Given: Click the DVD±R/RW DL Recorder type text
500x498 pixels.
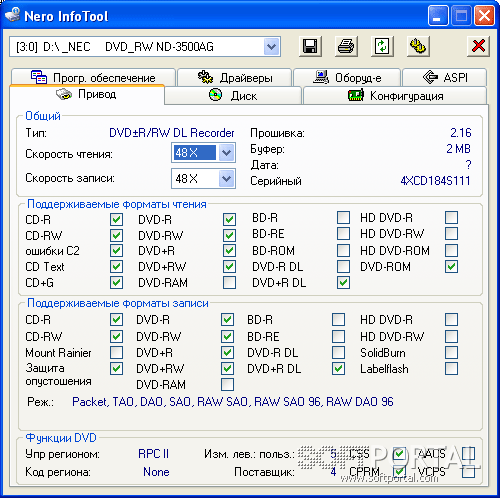Looking at the screenshot, I should coord(172,133).
